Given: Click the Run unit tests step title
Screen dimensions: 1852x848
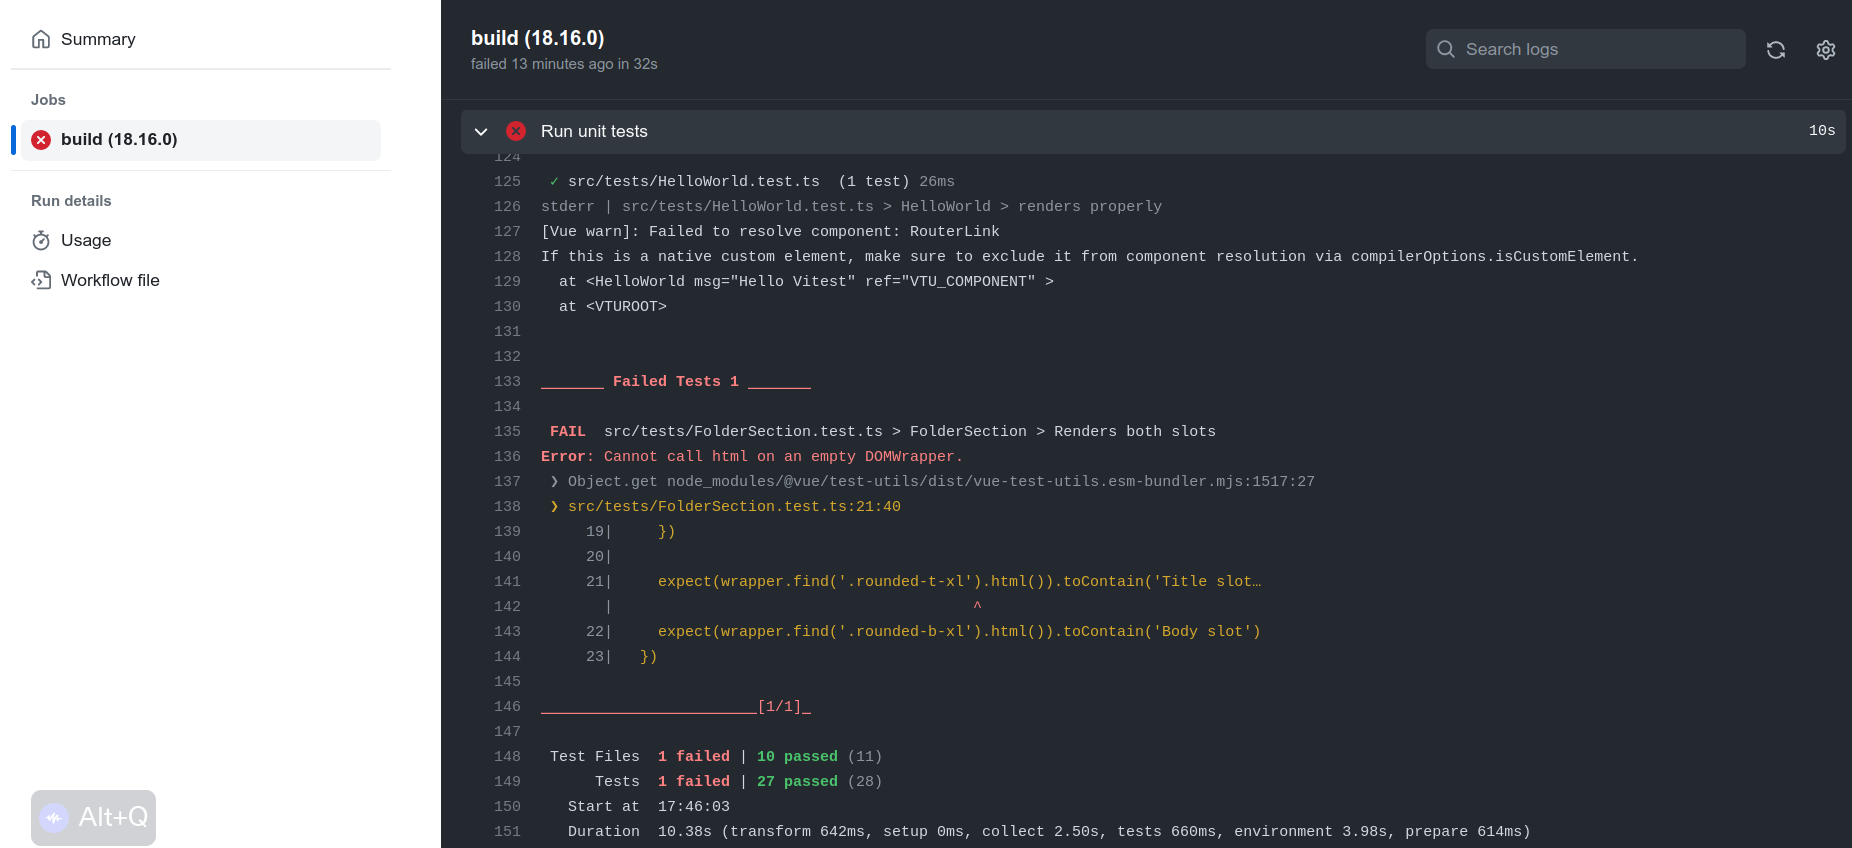Looking at the screenshot, I should (x=594, y=131).
